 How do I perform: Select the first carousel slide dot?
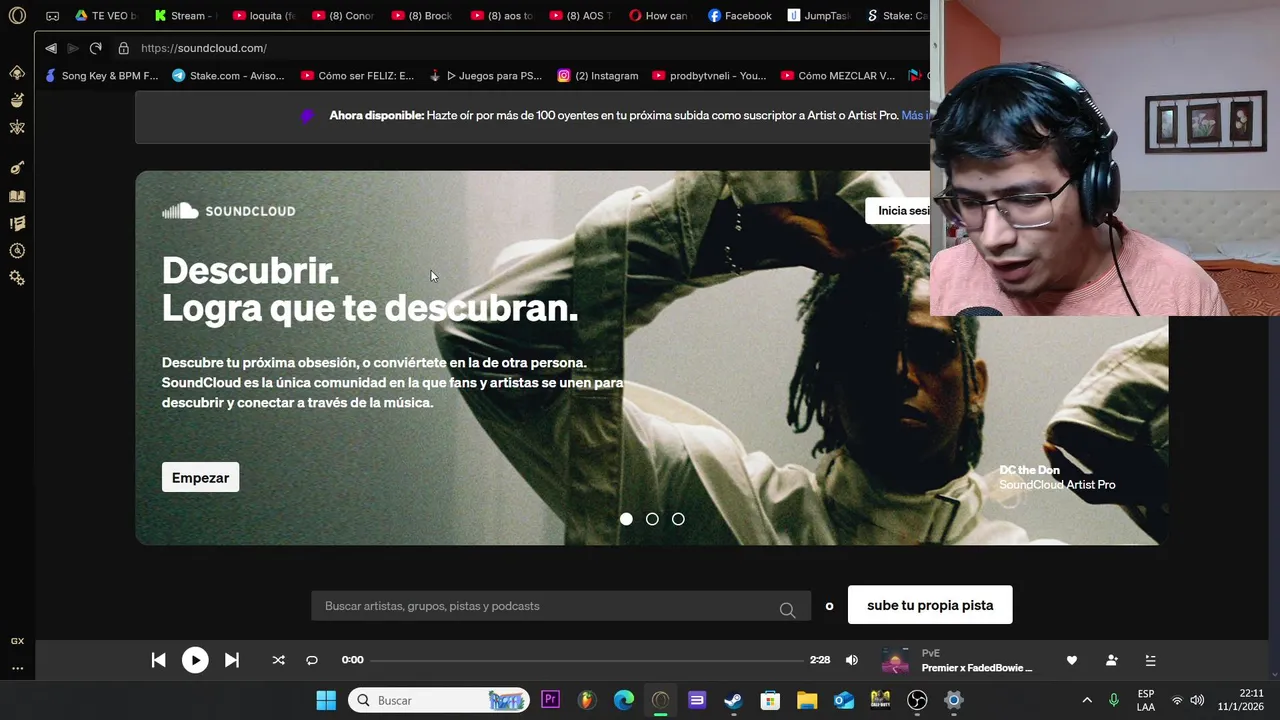coord(626,519)
